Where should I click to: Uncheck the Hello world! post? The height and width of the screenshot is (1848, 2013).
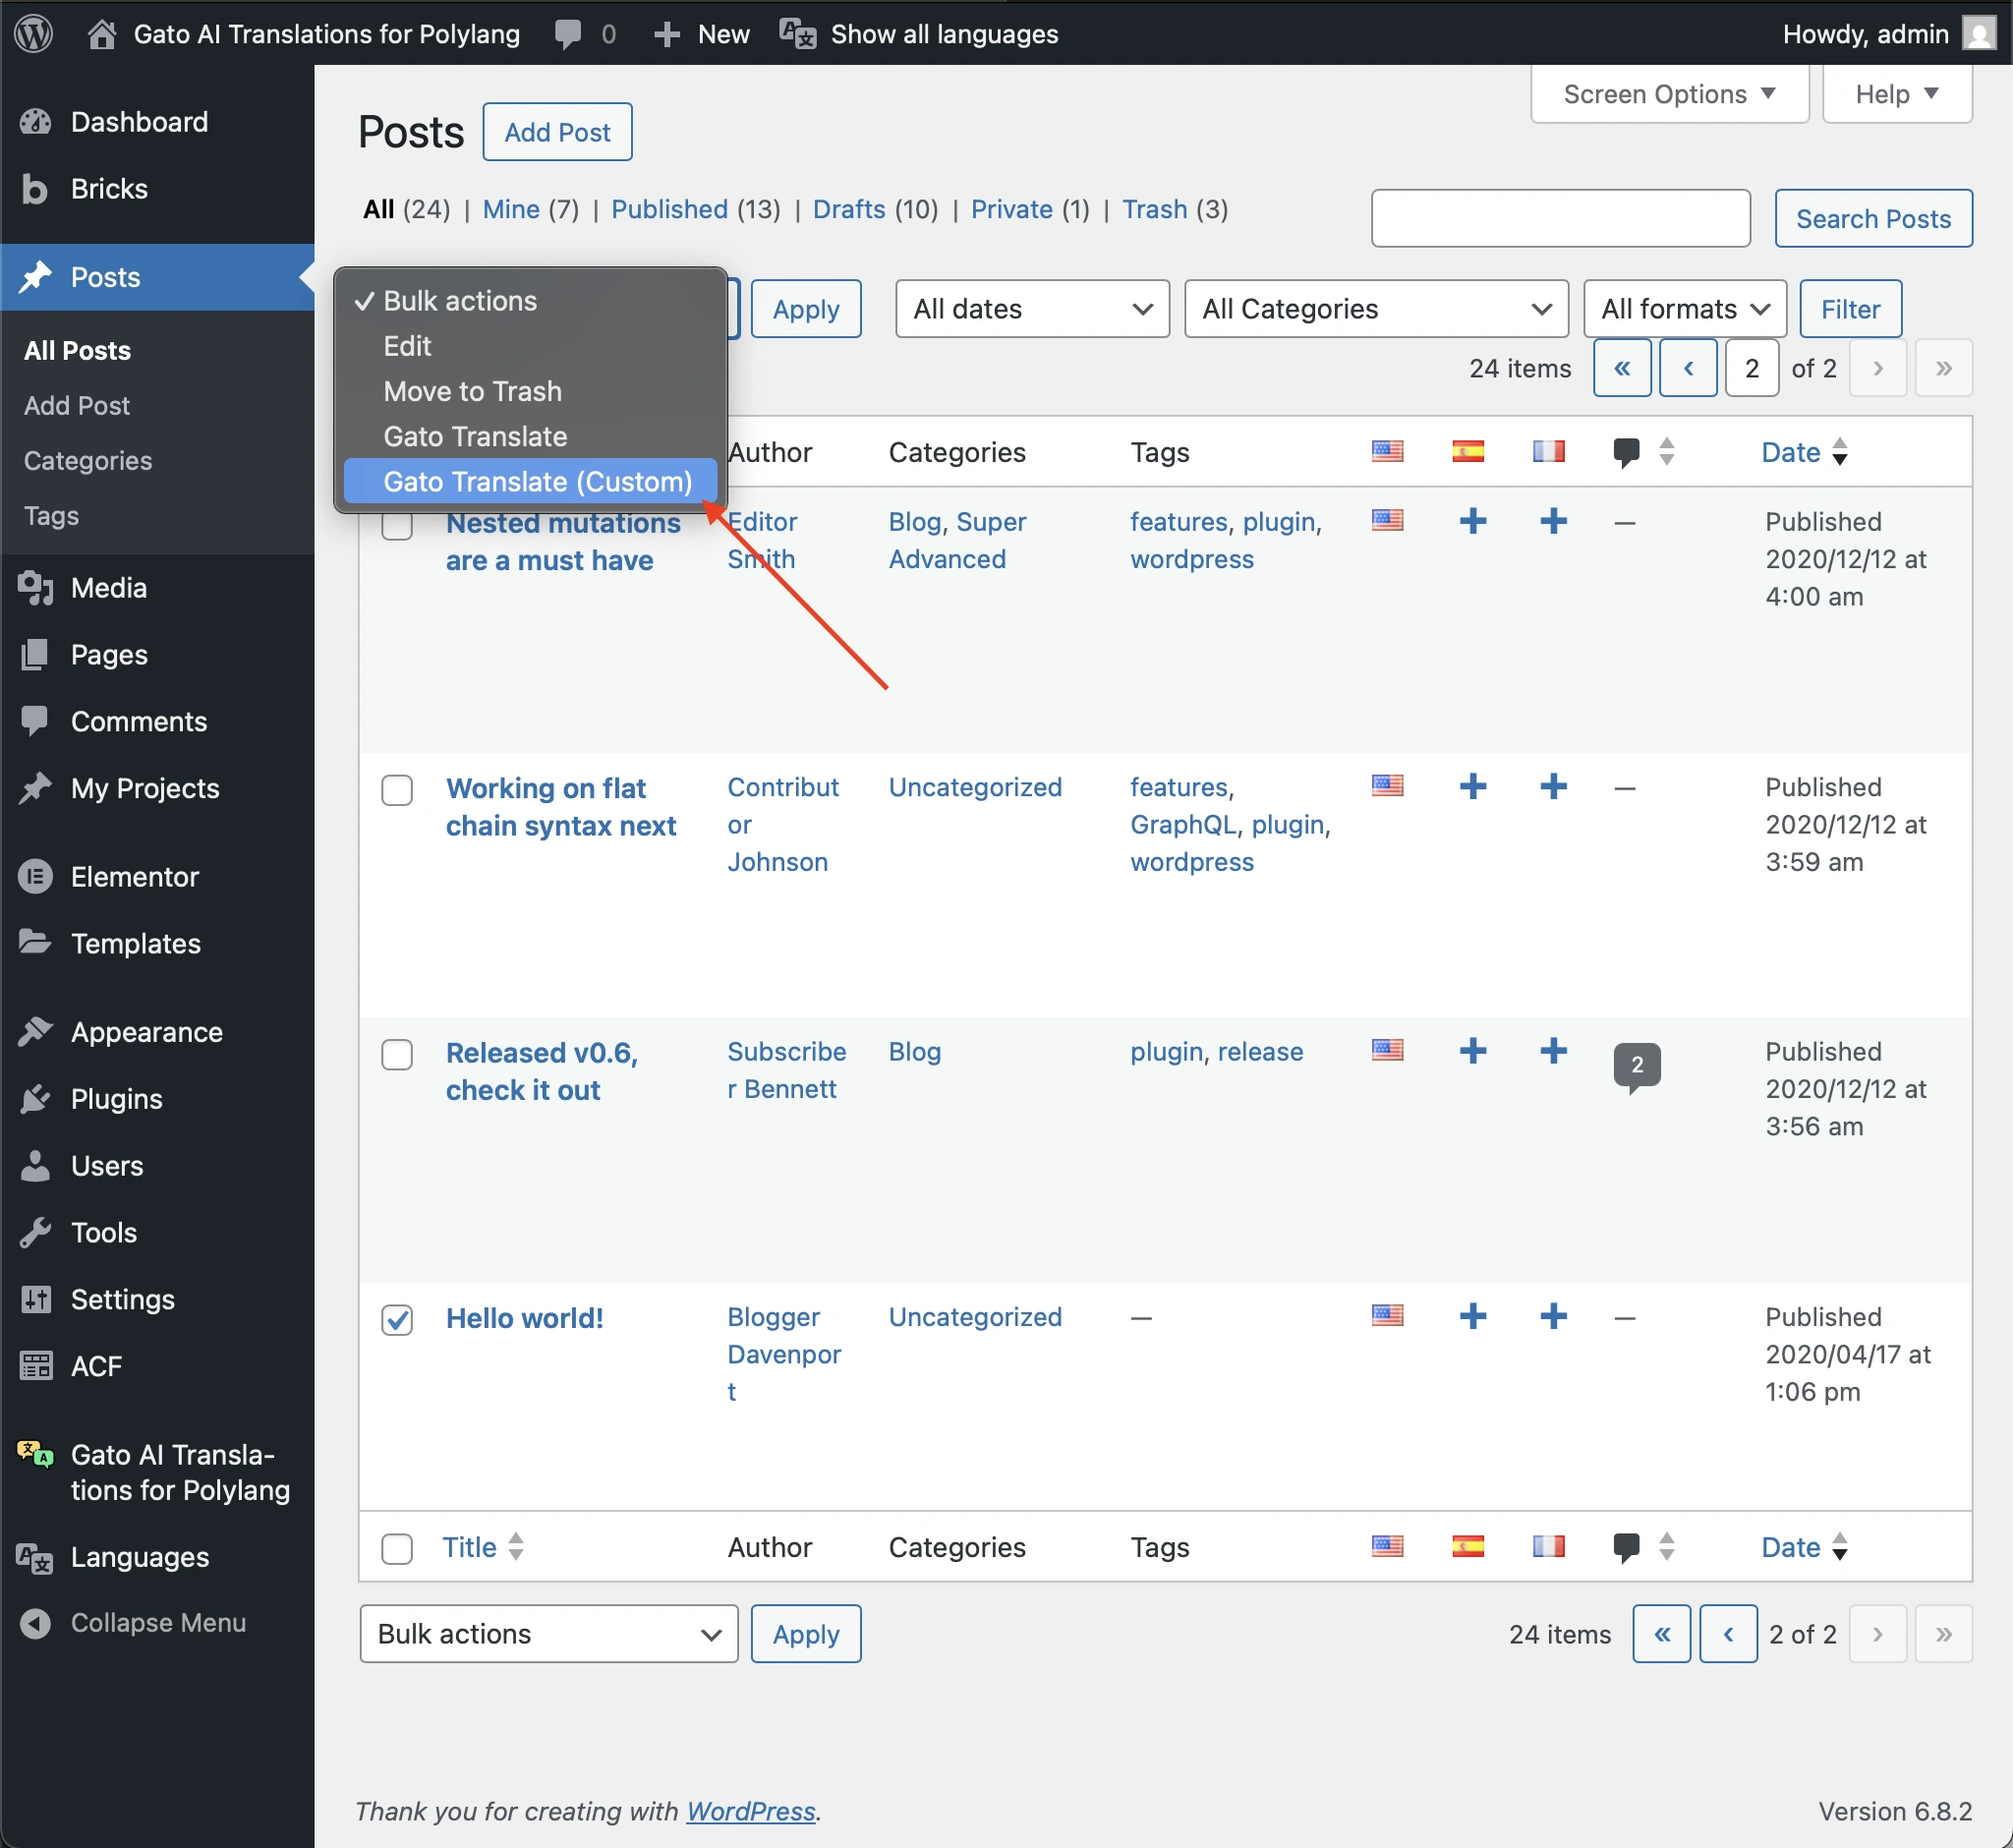pyautogui.click(x=397, y=1319)
